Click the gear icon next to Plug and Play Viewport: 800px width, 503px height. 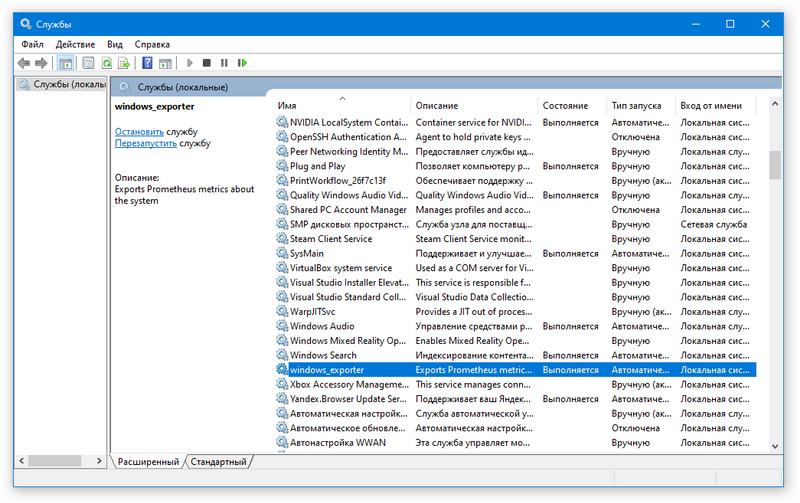pyautogui.click(x=282, y=166)
